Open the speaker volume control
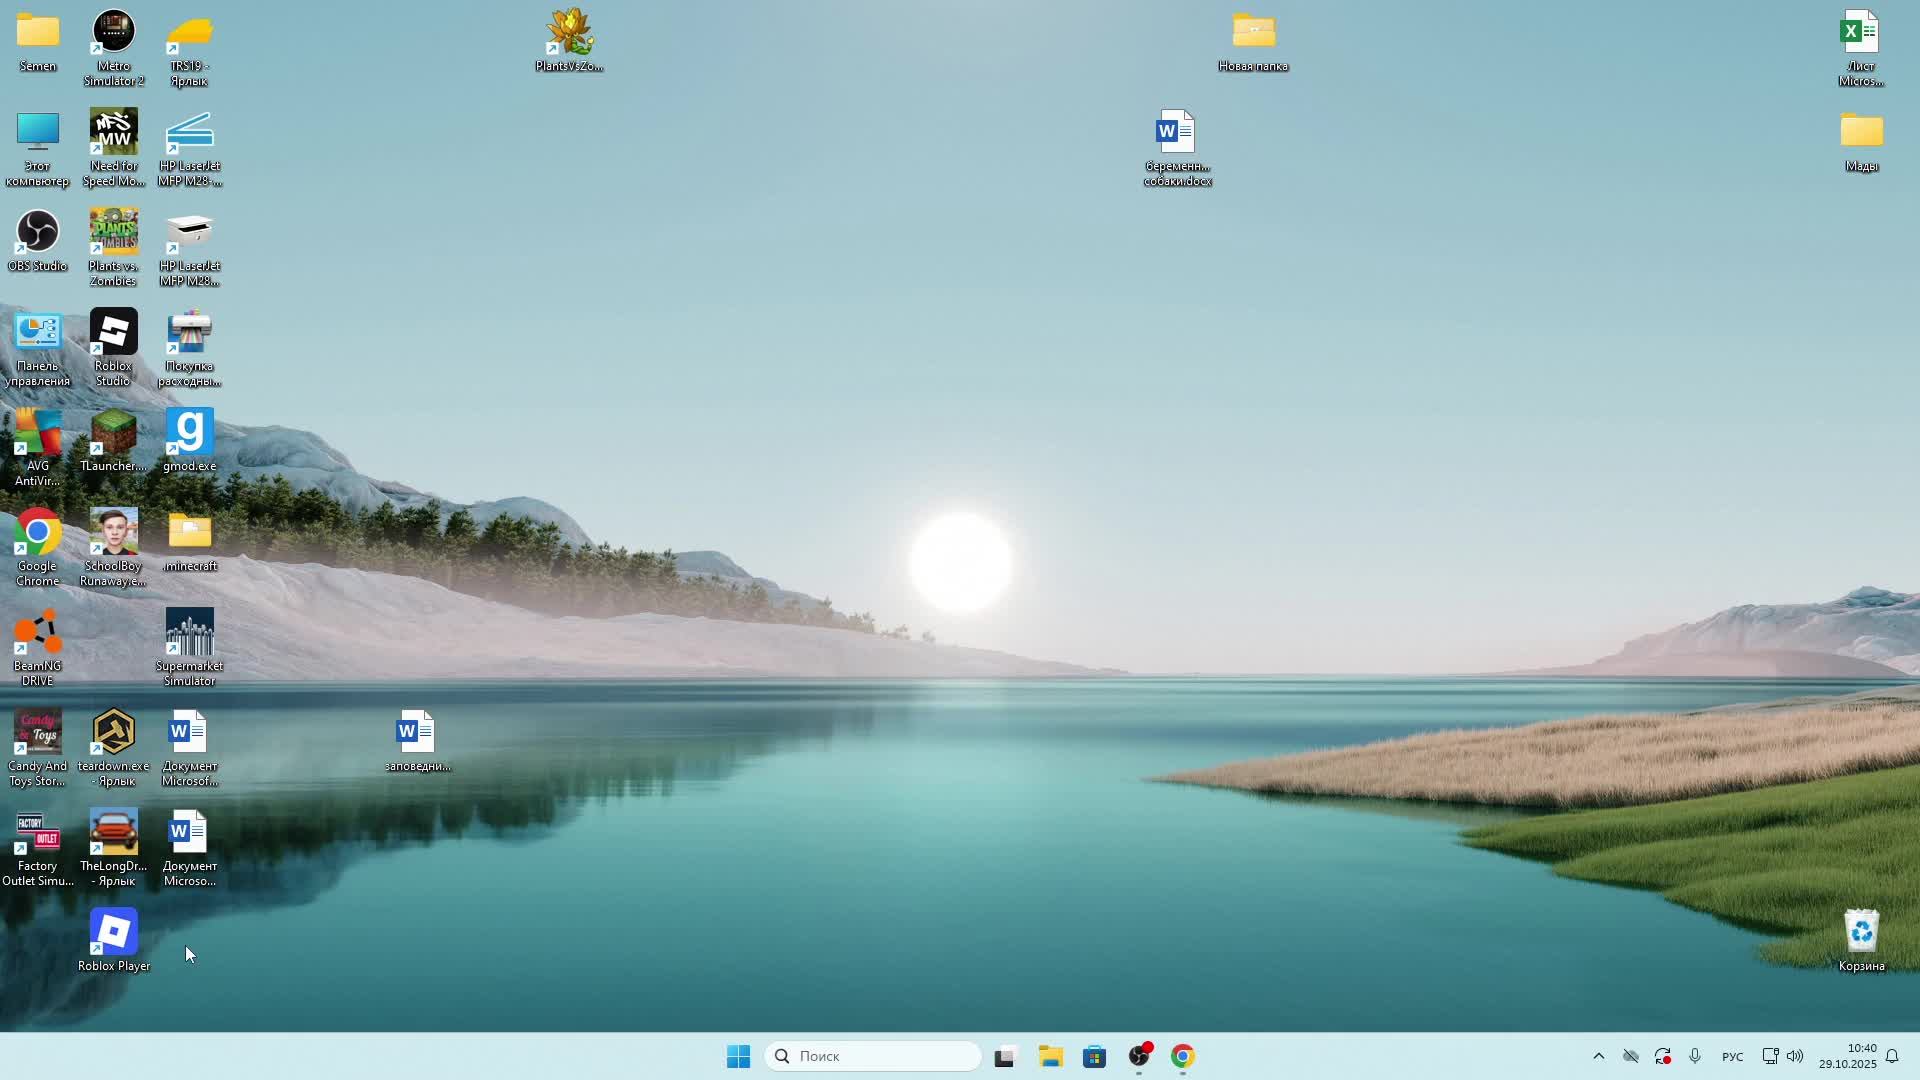Viewport: 1920px width, 1080px height. pyautogui.click(x=1795, y=1056)
